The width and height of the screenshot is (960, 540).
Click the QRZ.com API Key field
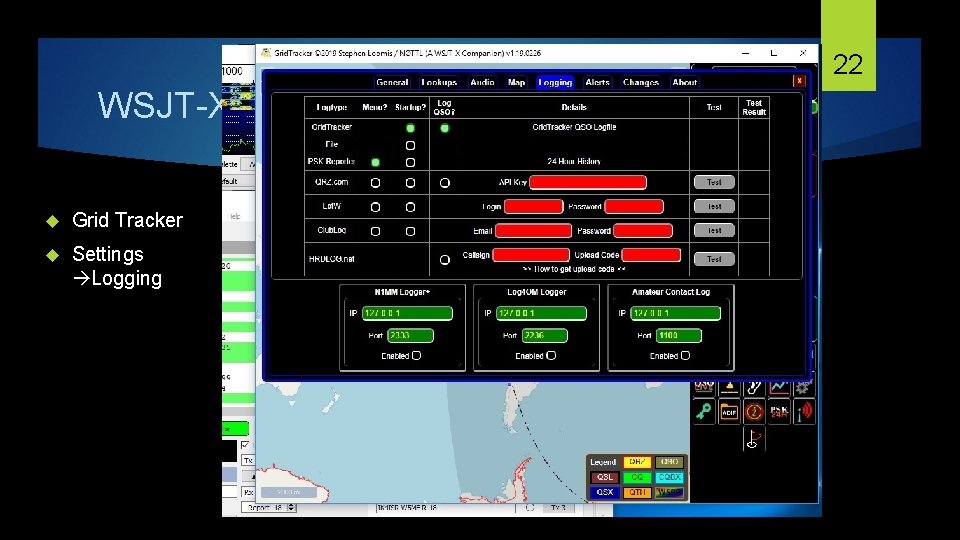tap(588, 182)
